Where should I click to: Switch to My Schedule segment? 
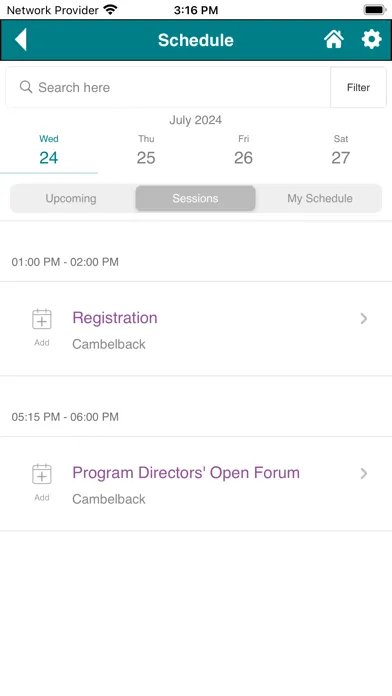(320, 198)
